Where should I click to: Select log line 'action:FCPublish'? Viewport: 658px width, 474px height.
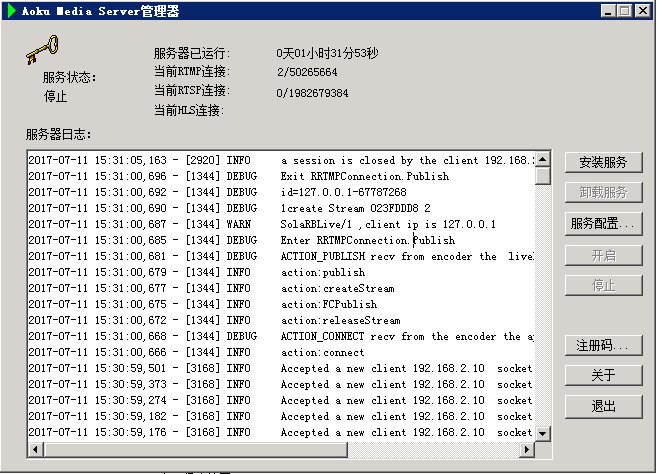(281, 304)
